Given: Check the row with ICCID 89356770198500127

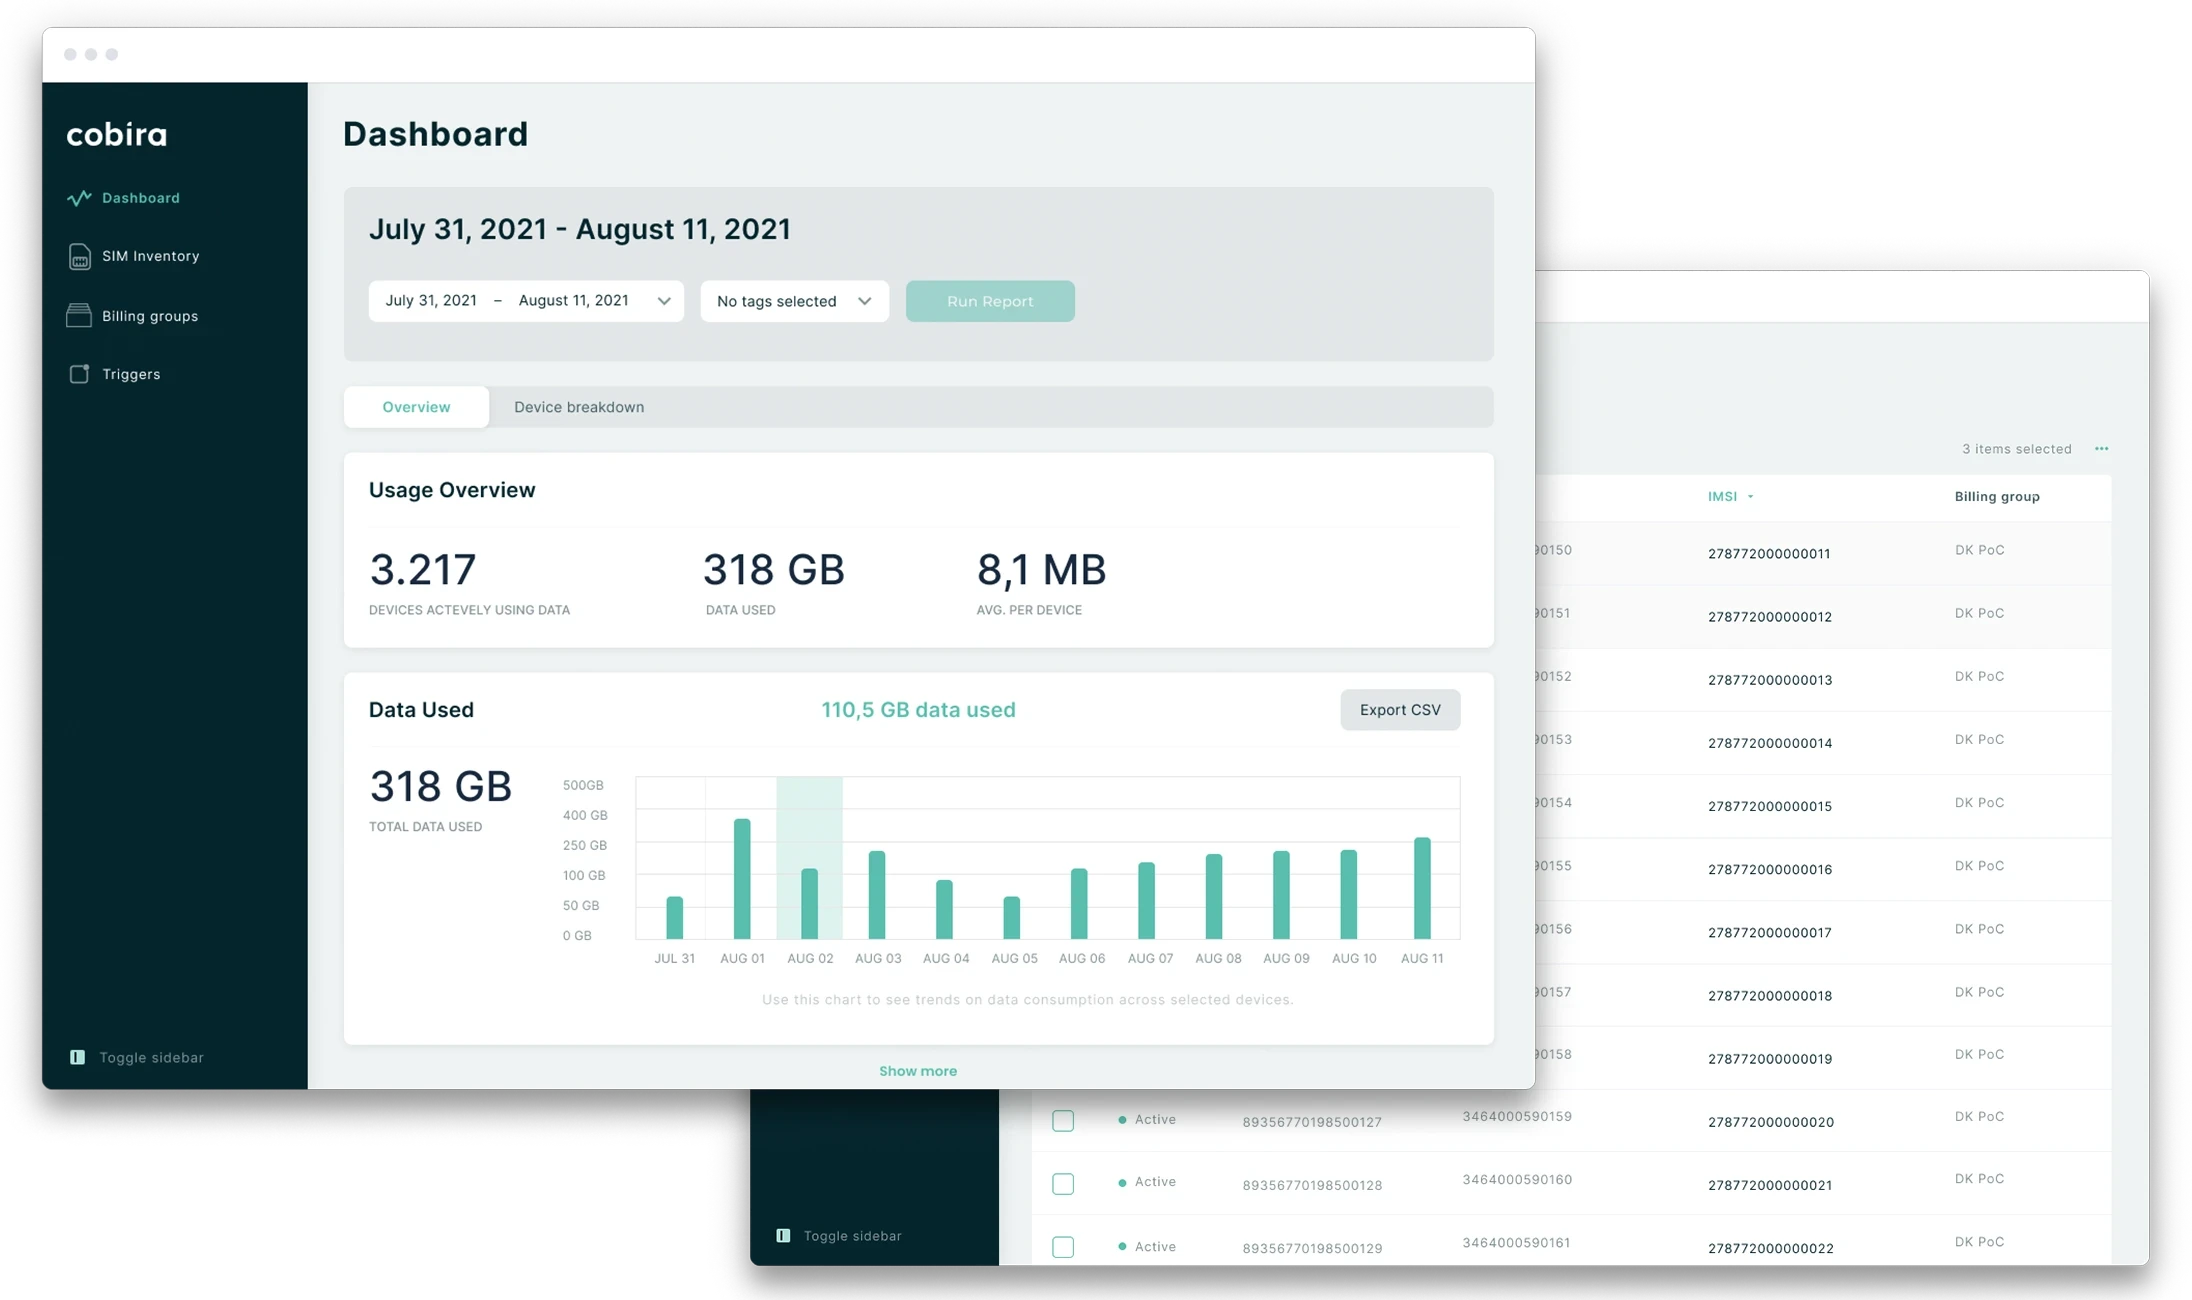Looking at the screenshot, I should tap(1063, 1121).
